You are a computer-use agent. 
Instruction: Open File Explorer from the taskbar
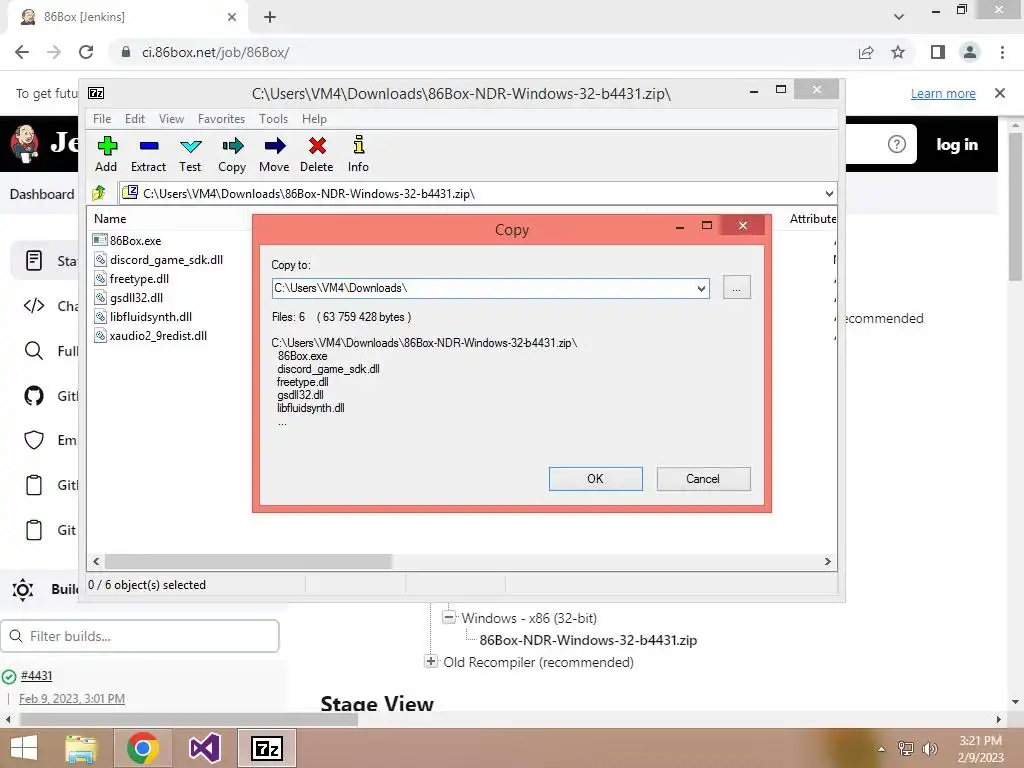tap(81, 748)
